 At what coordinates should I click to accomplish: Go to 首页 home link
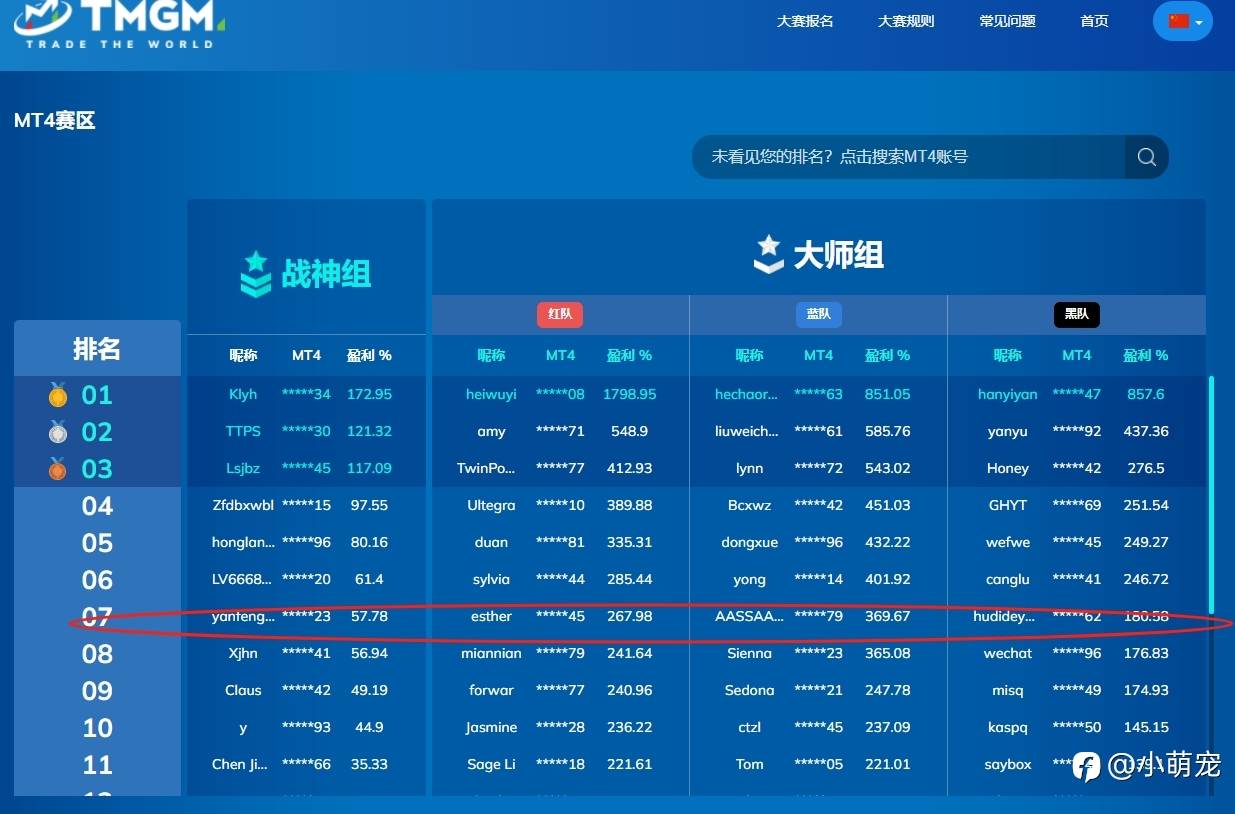[x=1094, y=21]
